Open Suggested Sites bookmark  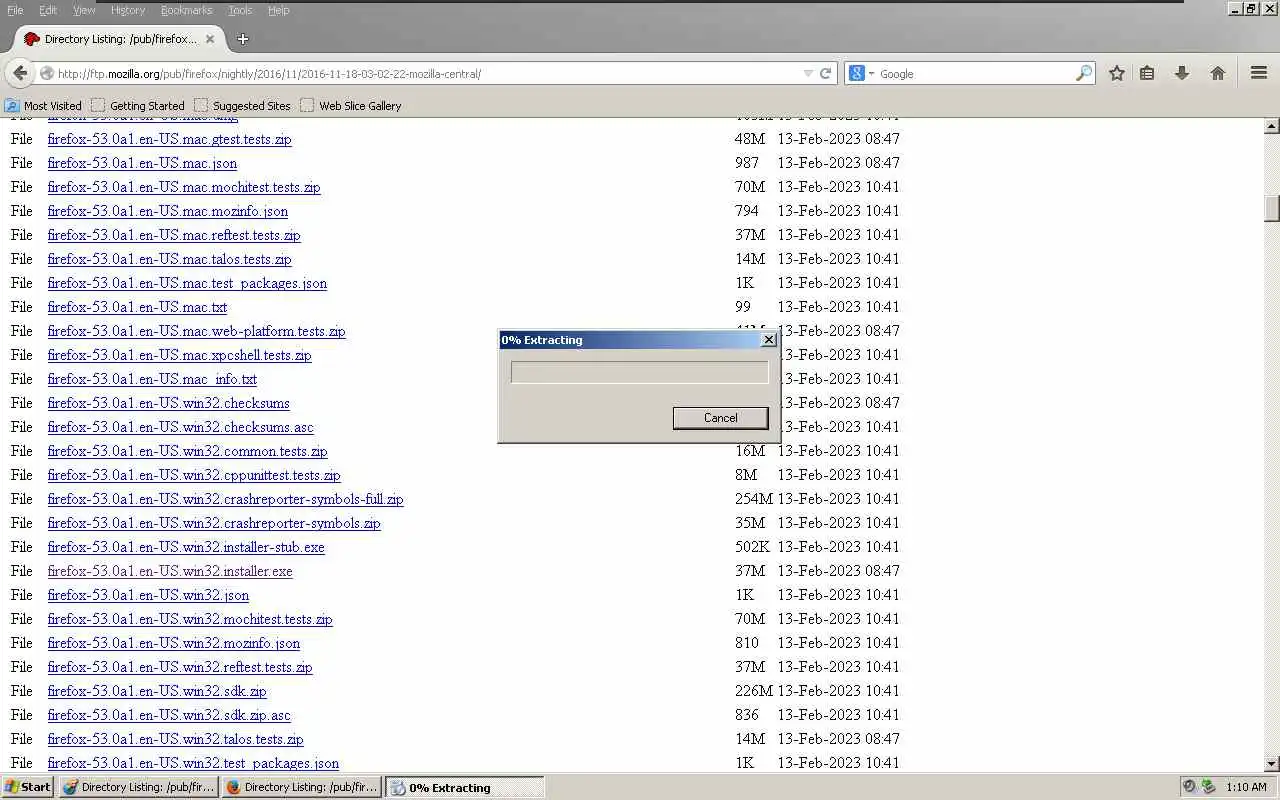[242, 105]
